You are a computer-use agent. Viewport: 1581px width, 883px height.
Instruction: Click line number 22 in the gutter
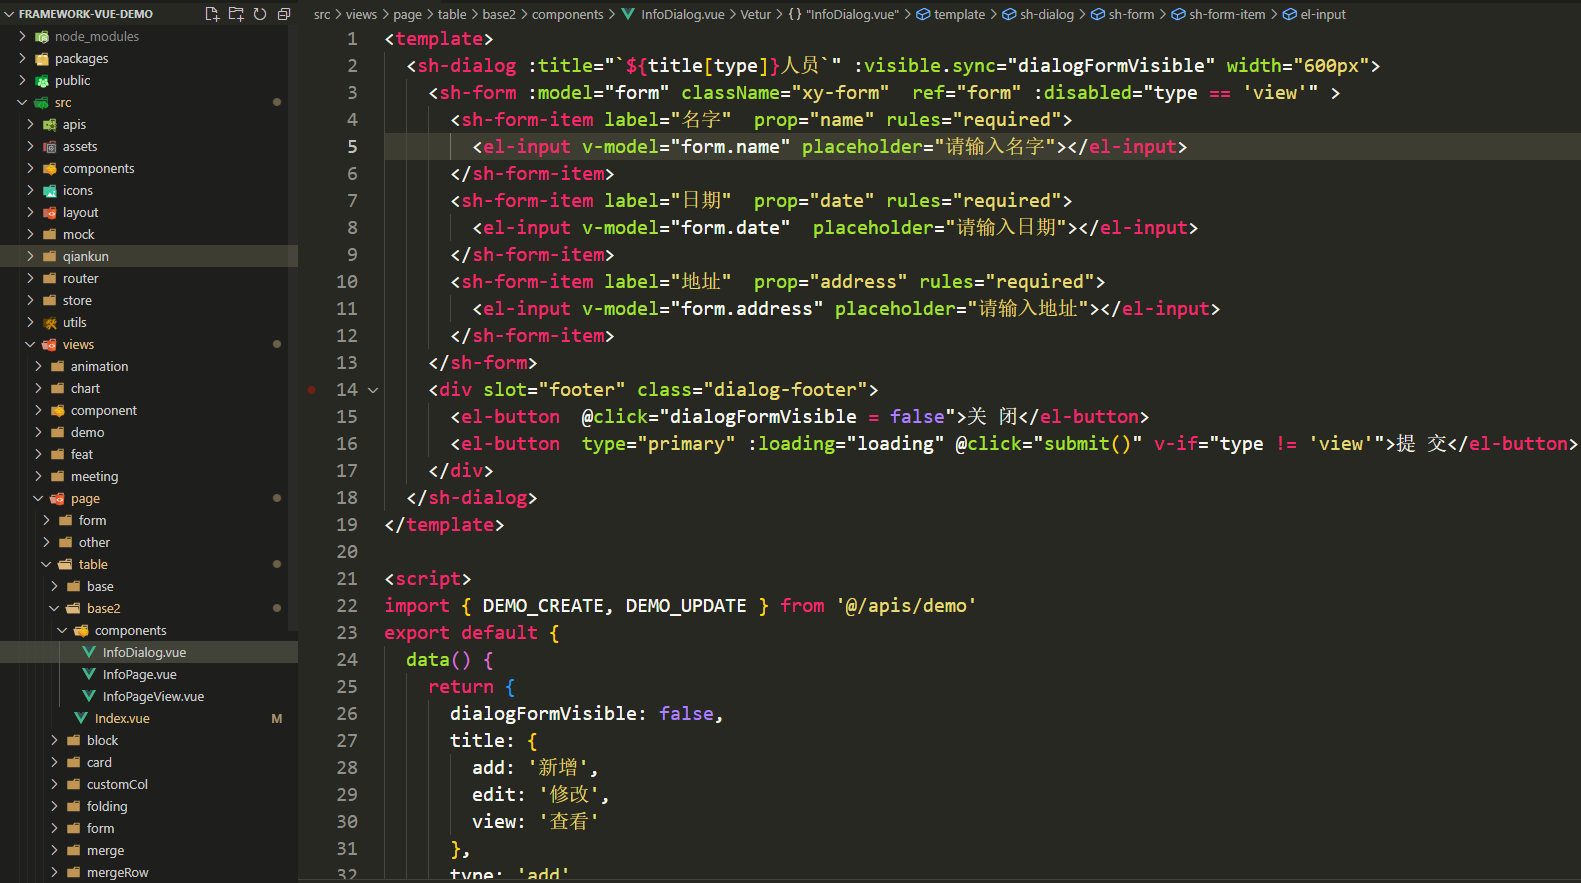(347, 606)
